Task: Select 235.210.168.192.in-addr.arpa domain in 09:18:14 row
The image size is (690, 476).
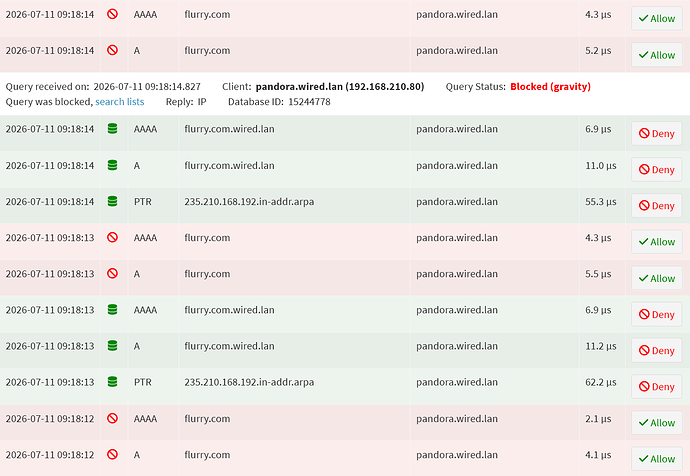Action: point(249,201)
